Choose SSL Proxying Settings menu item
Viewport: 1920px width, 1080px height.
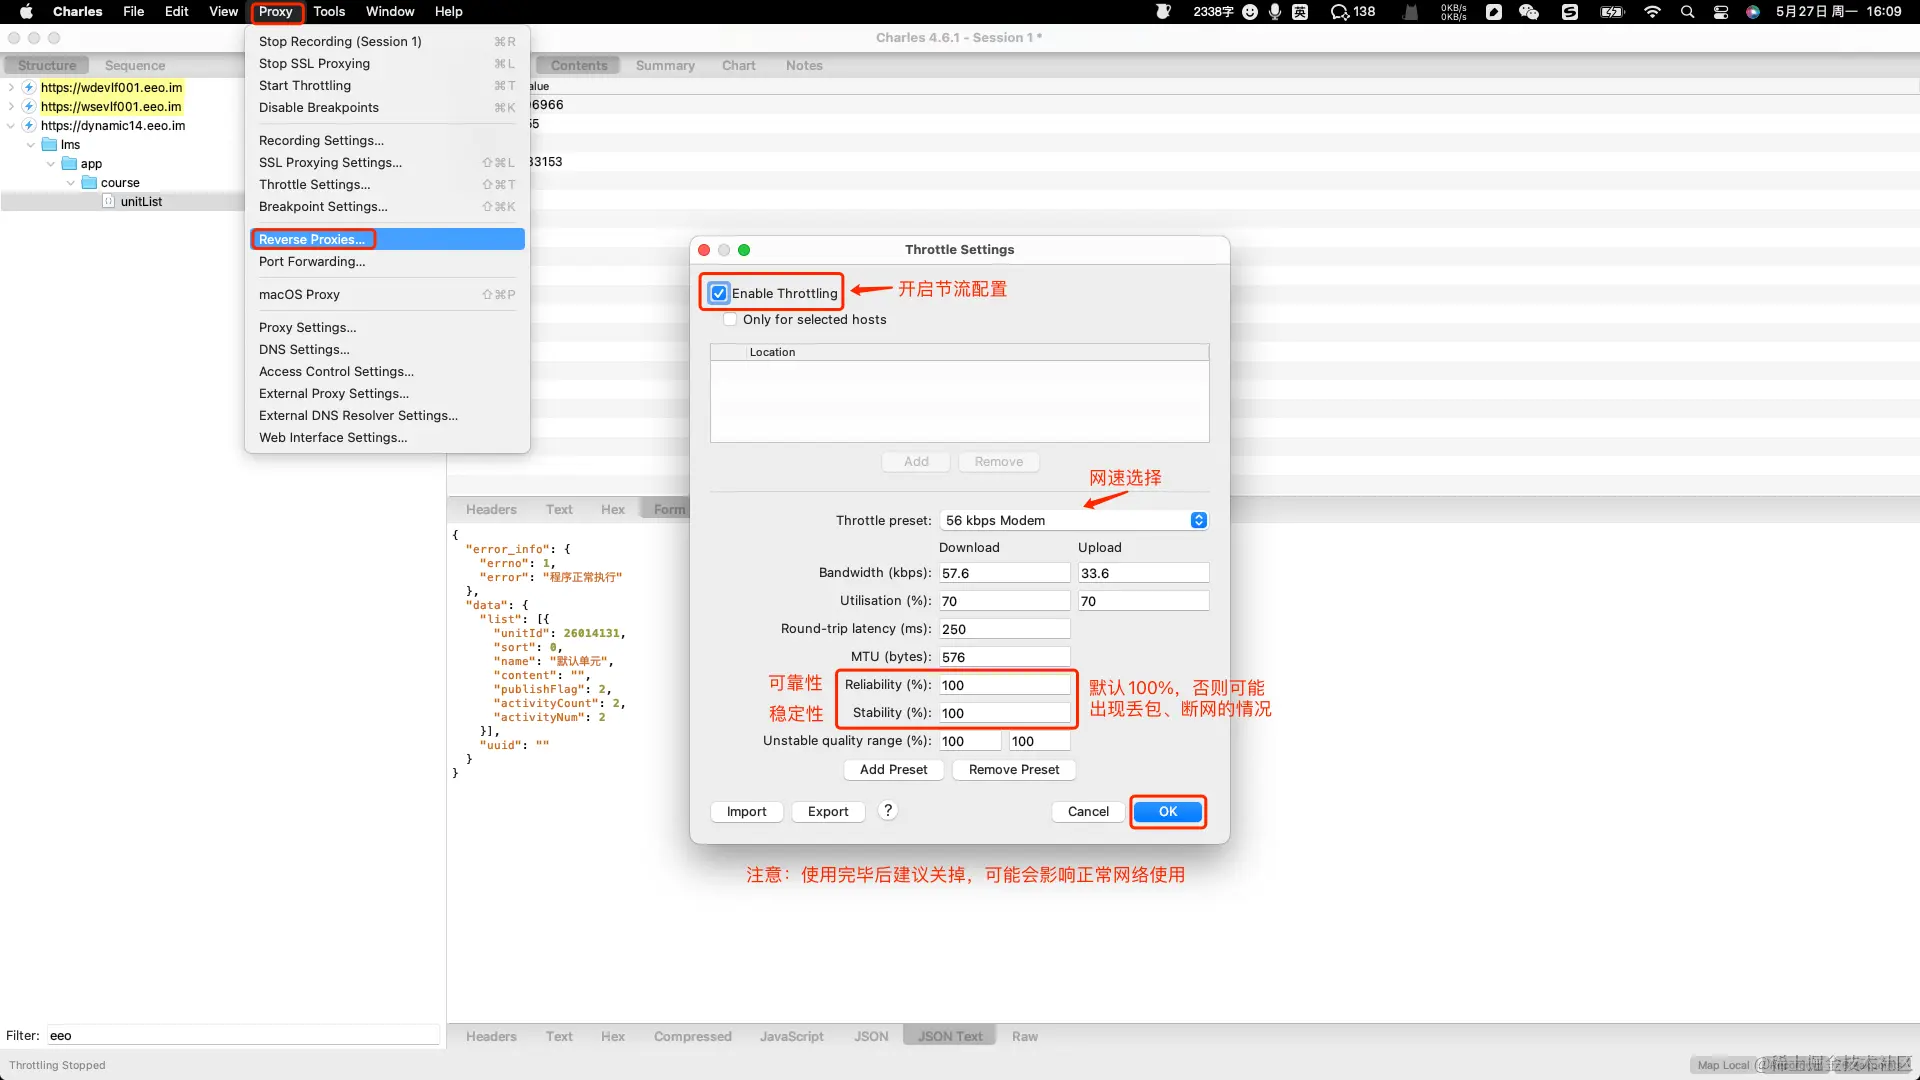(x=387, y=162)
